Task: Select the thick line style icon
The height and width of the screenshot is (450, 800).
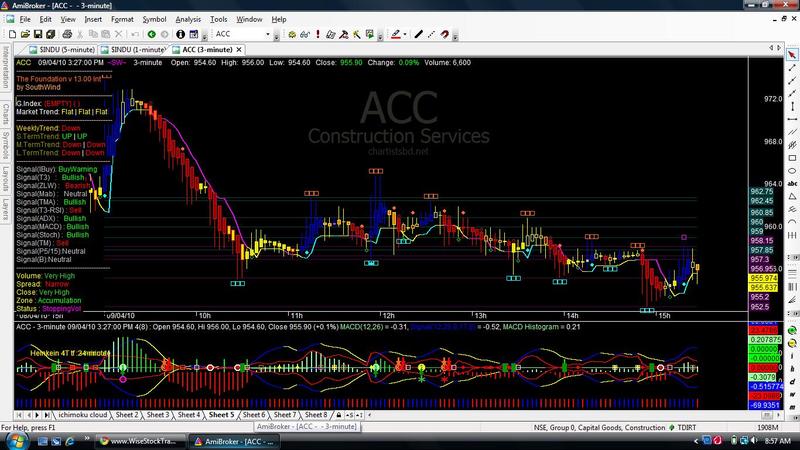Action: click(x=418, y=34)
